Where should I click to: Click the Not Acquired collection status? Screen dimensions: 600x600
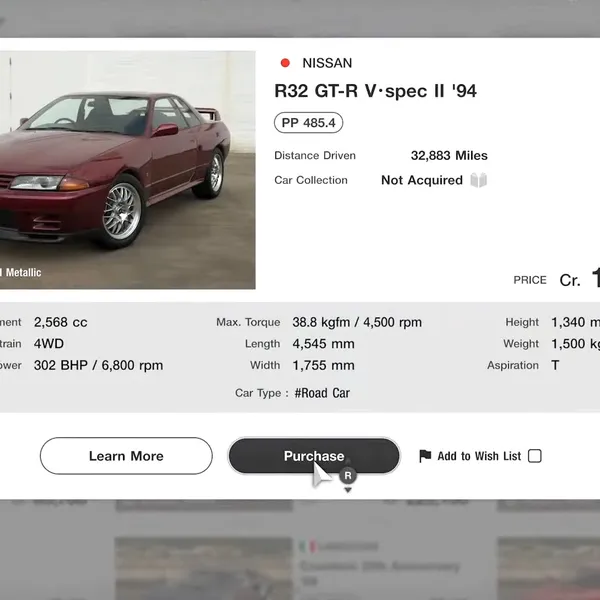[422, 180]
